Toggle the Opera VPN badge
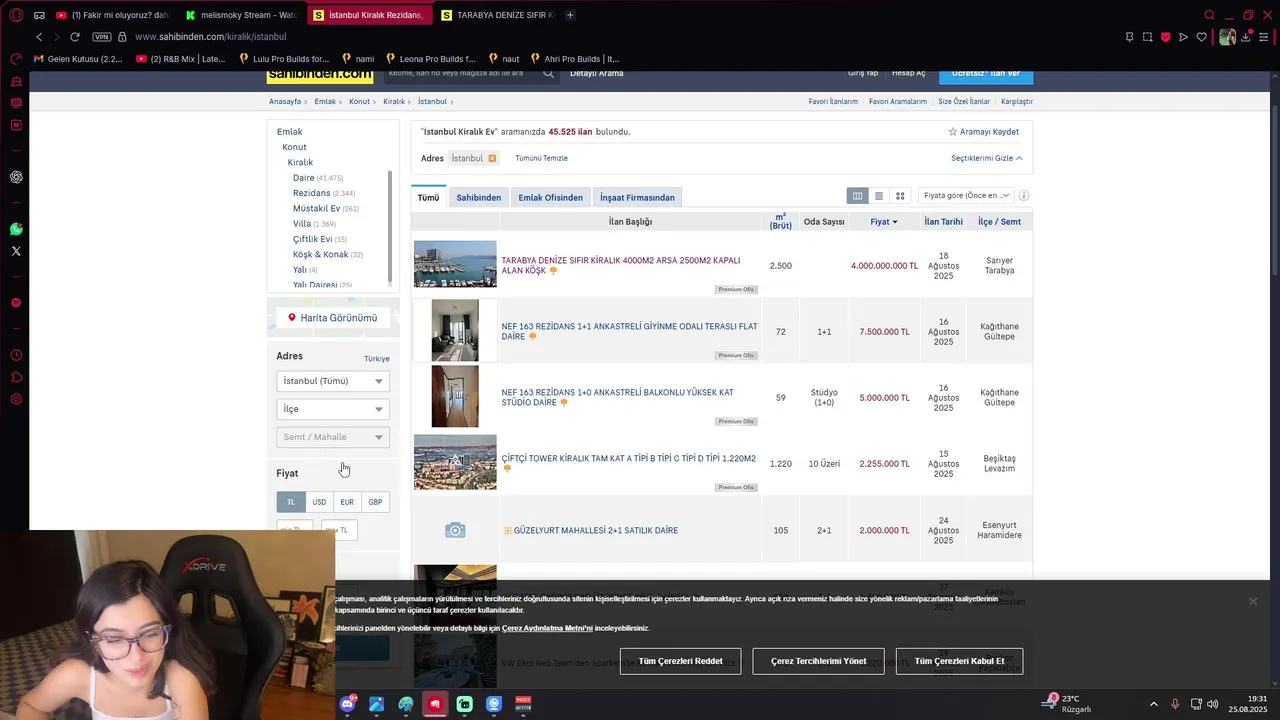1280x720 pixels. coord(101,37)
